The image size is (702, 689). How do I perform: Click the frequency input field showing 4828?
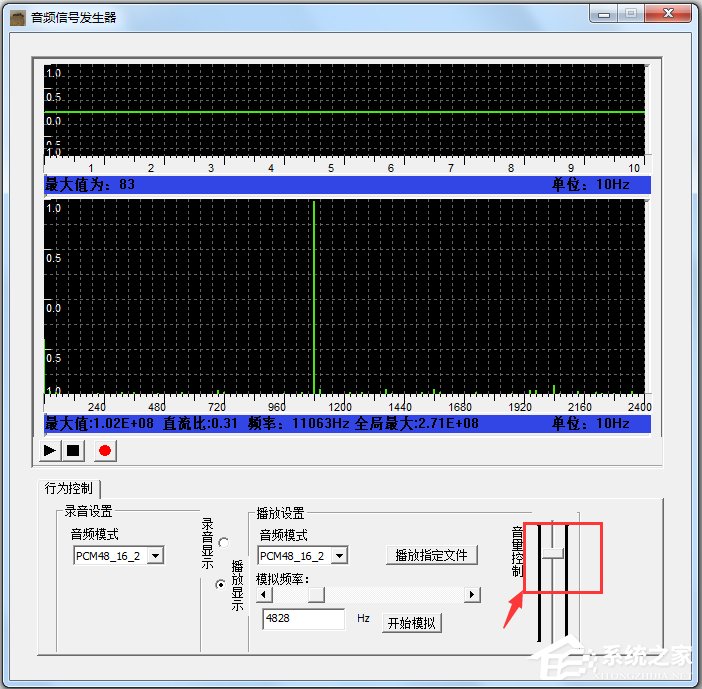302,620
